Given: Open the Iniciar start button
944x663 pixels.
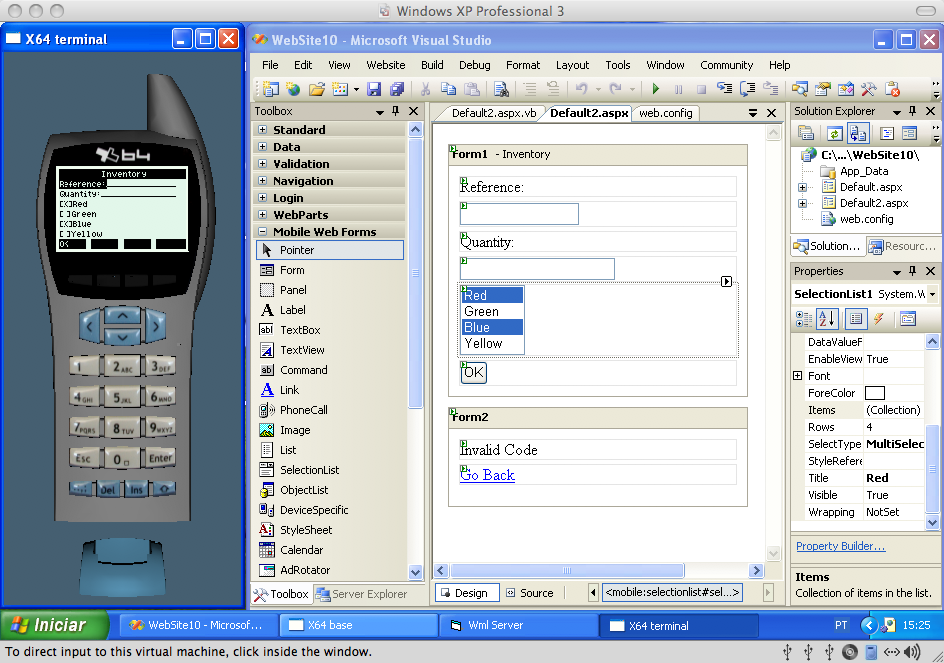Looking at the screenshot, I should (x=55, y=625).
